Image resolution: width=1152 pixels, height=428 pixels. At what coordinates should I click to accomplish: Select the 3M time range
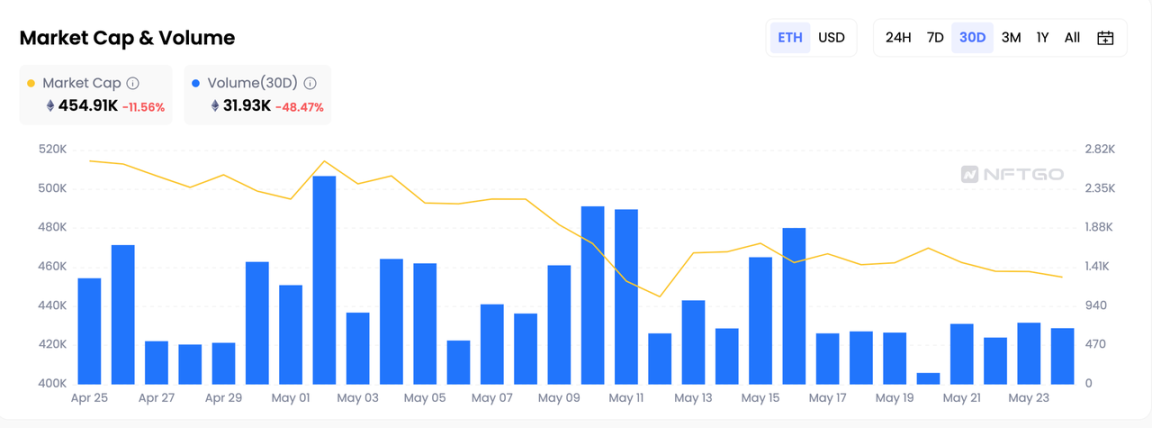[1011, 38]
